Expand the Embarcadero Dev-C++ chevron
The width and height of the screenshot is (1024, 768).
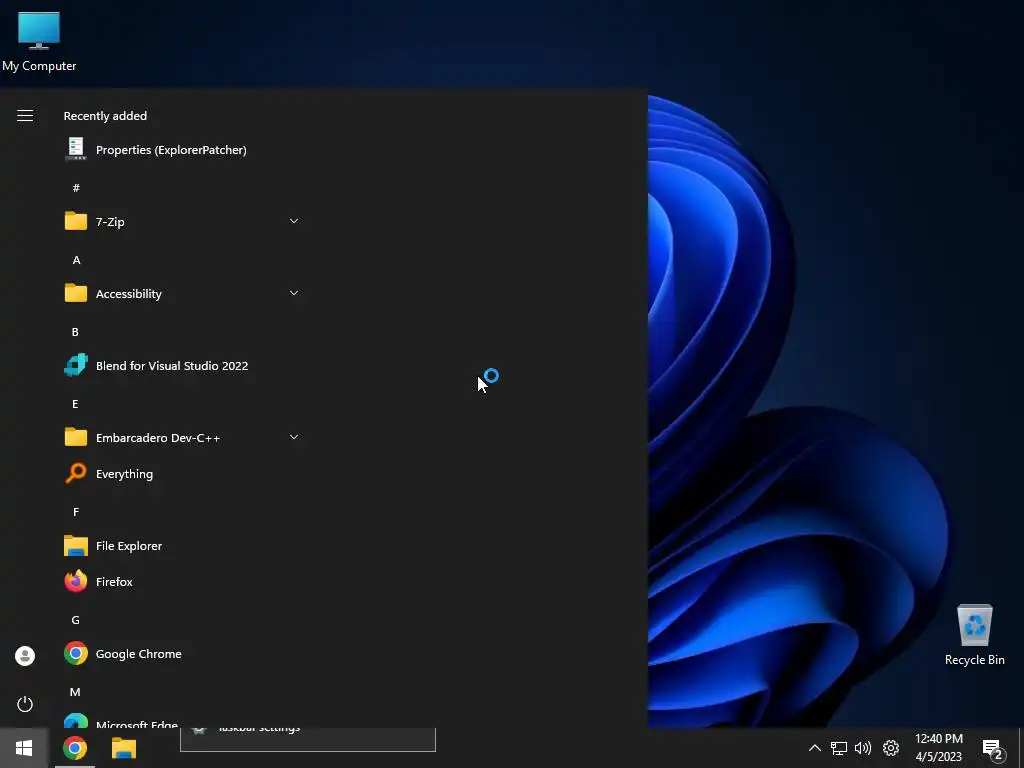pos(294,437)
